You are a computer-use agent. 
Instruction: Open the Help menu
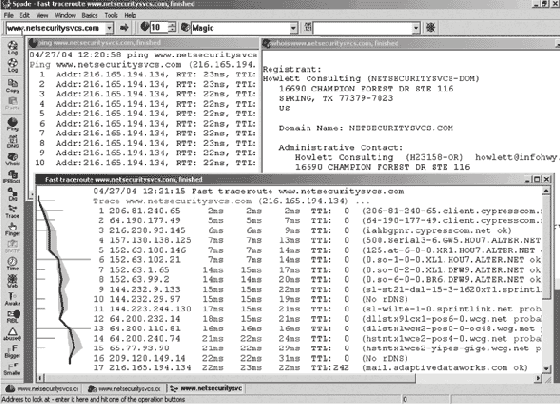pos(130,15)
